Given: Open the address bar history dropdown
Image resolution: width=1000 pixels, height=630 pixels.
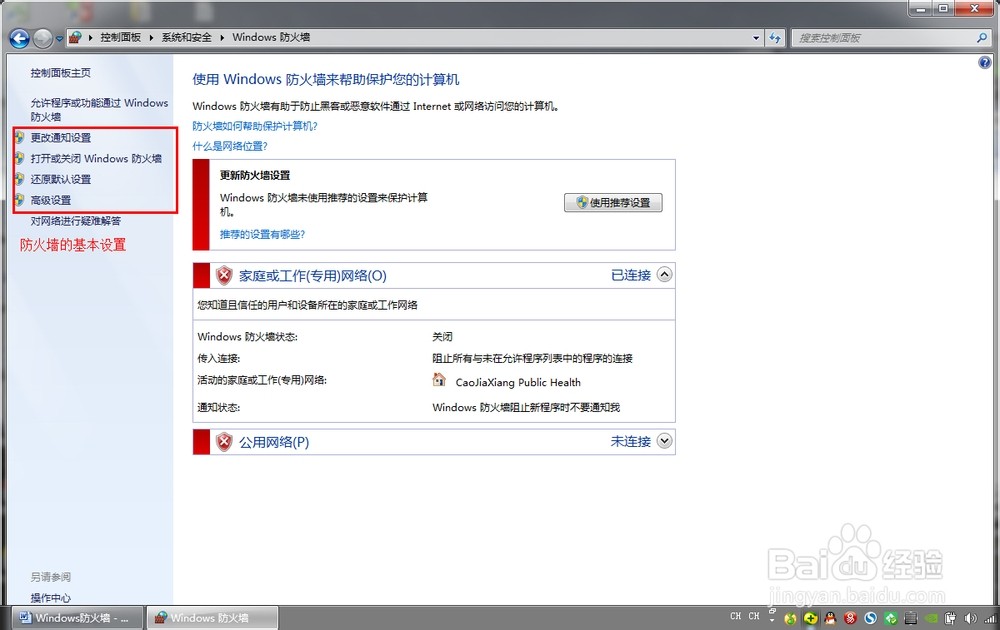Looking at the screenshot, I should point(756,38).
